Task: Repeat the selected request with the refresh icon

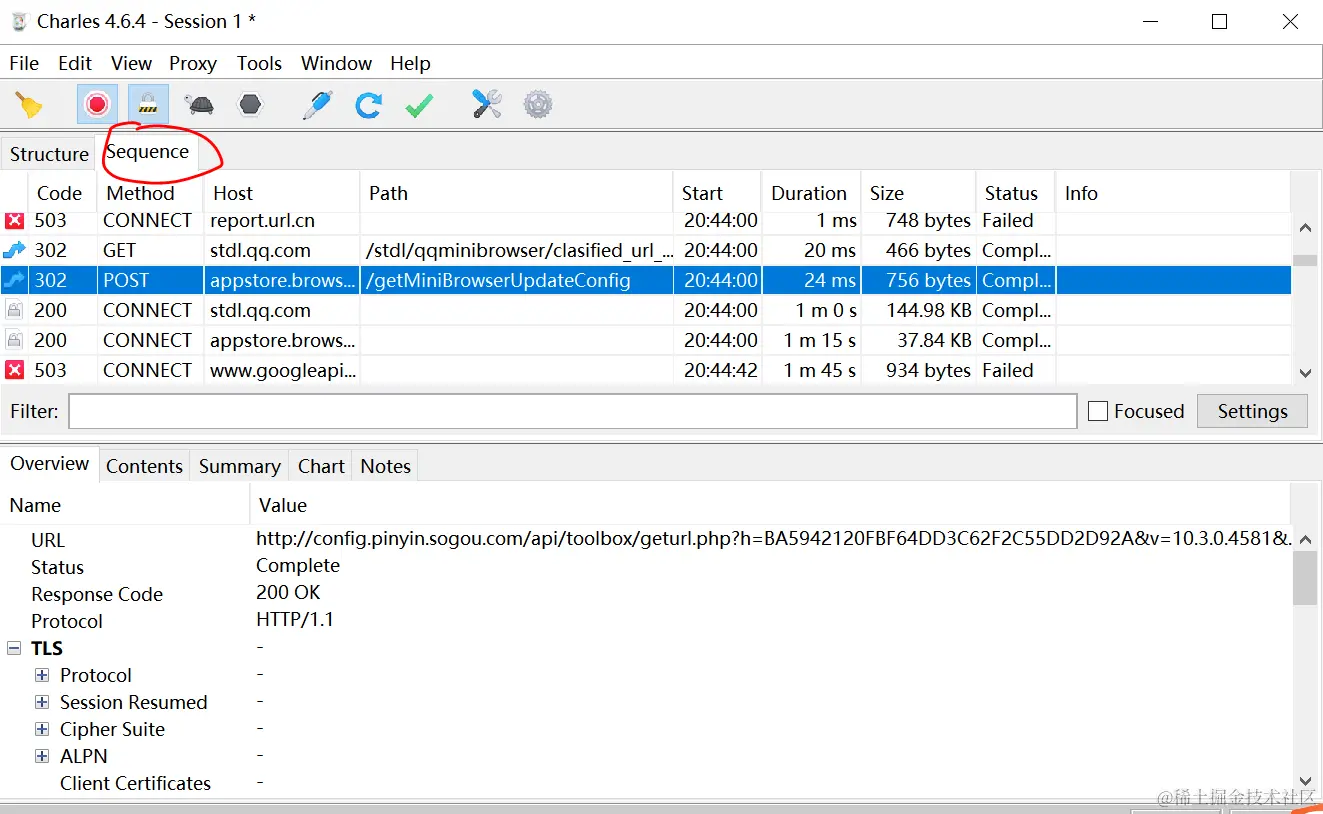Action: click(368, 104)
